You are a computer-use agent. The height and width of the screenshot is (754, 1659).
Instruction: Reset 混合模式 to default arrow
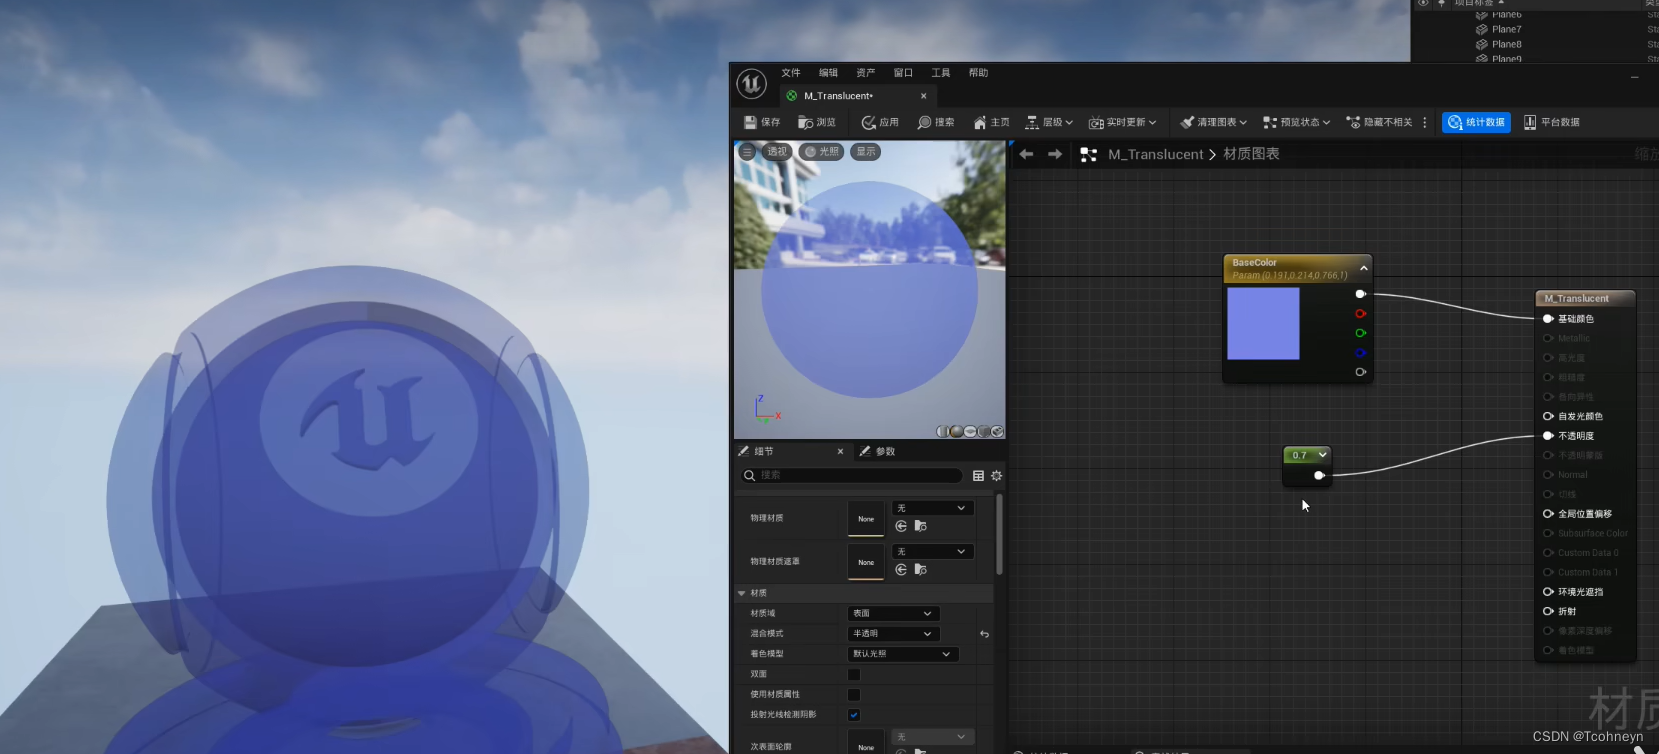[x=984, y=634]
